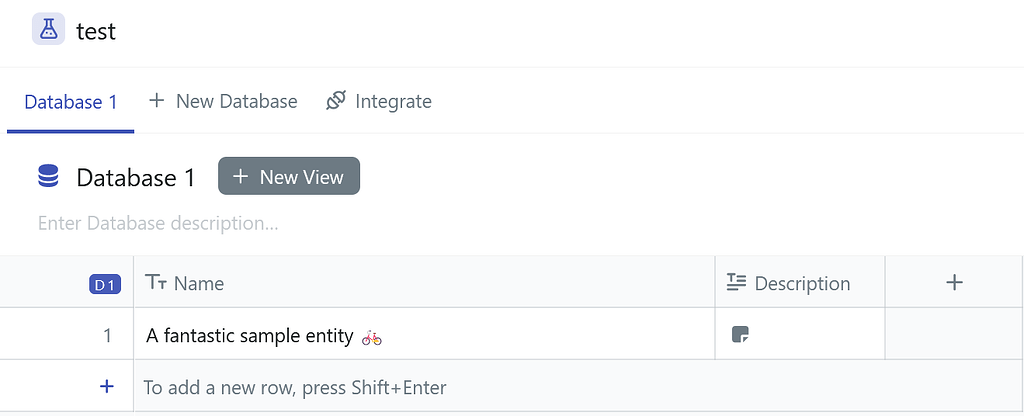The height and width of the screenshot is (416, 1024).
Task: Click the plus icon to add column
Action: pos(954,283)
